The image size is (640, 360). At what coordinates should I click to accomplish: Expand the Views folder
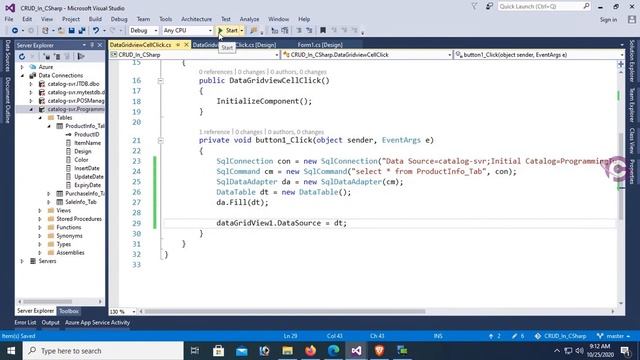40,211
